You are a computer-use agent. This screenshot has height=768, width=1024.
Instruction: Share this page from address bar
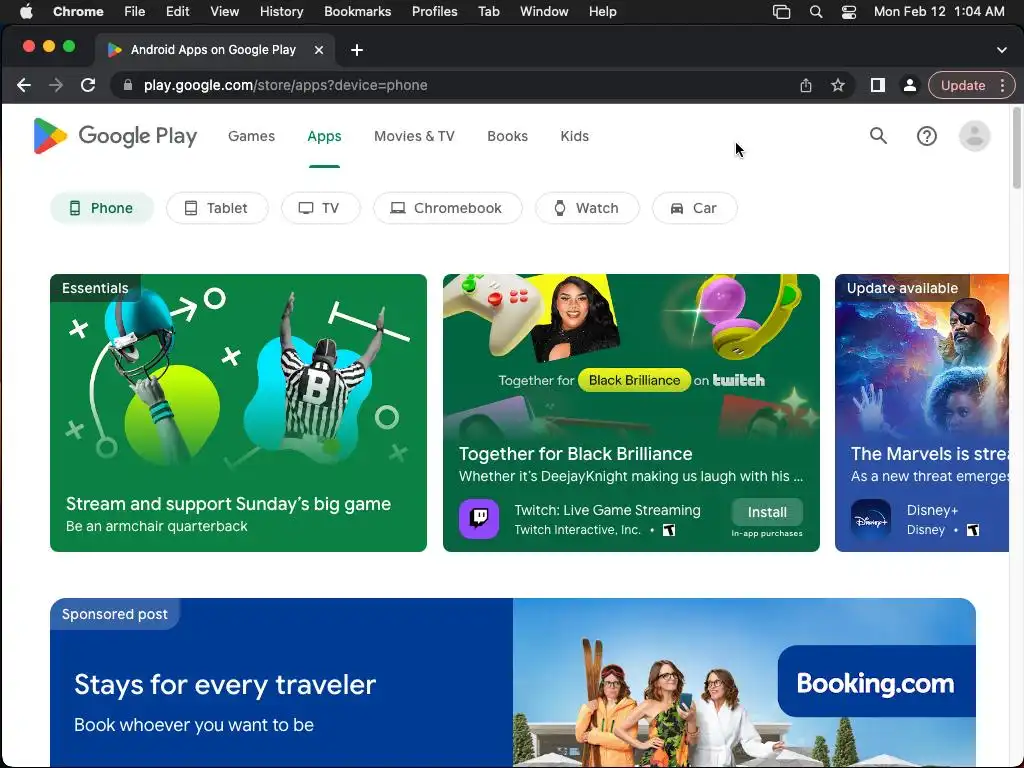click(x=806, y=85)
